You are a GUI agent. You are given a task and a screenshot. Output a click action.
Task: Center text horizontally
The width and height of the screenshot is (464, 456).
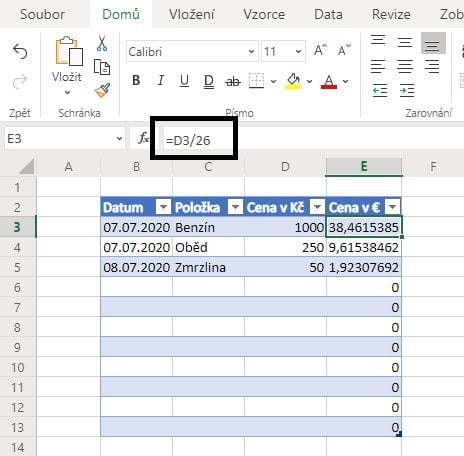pyautogui.click(x=405, y=66)
